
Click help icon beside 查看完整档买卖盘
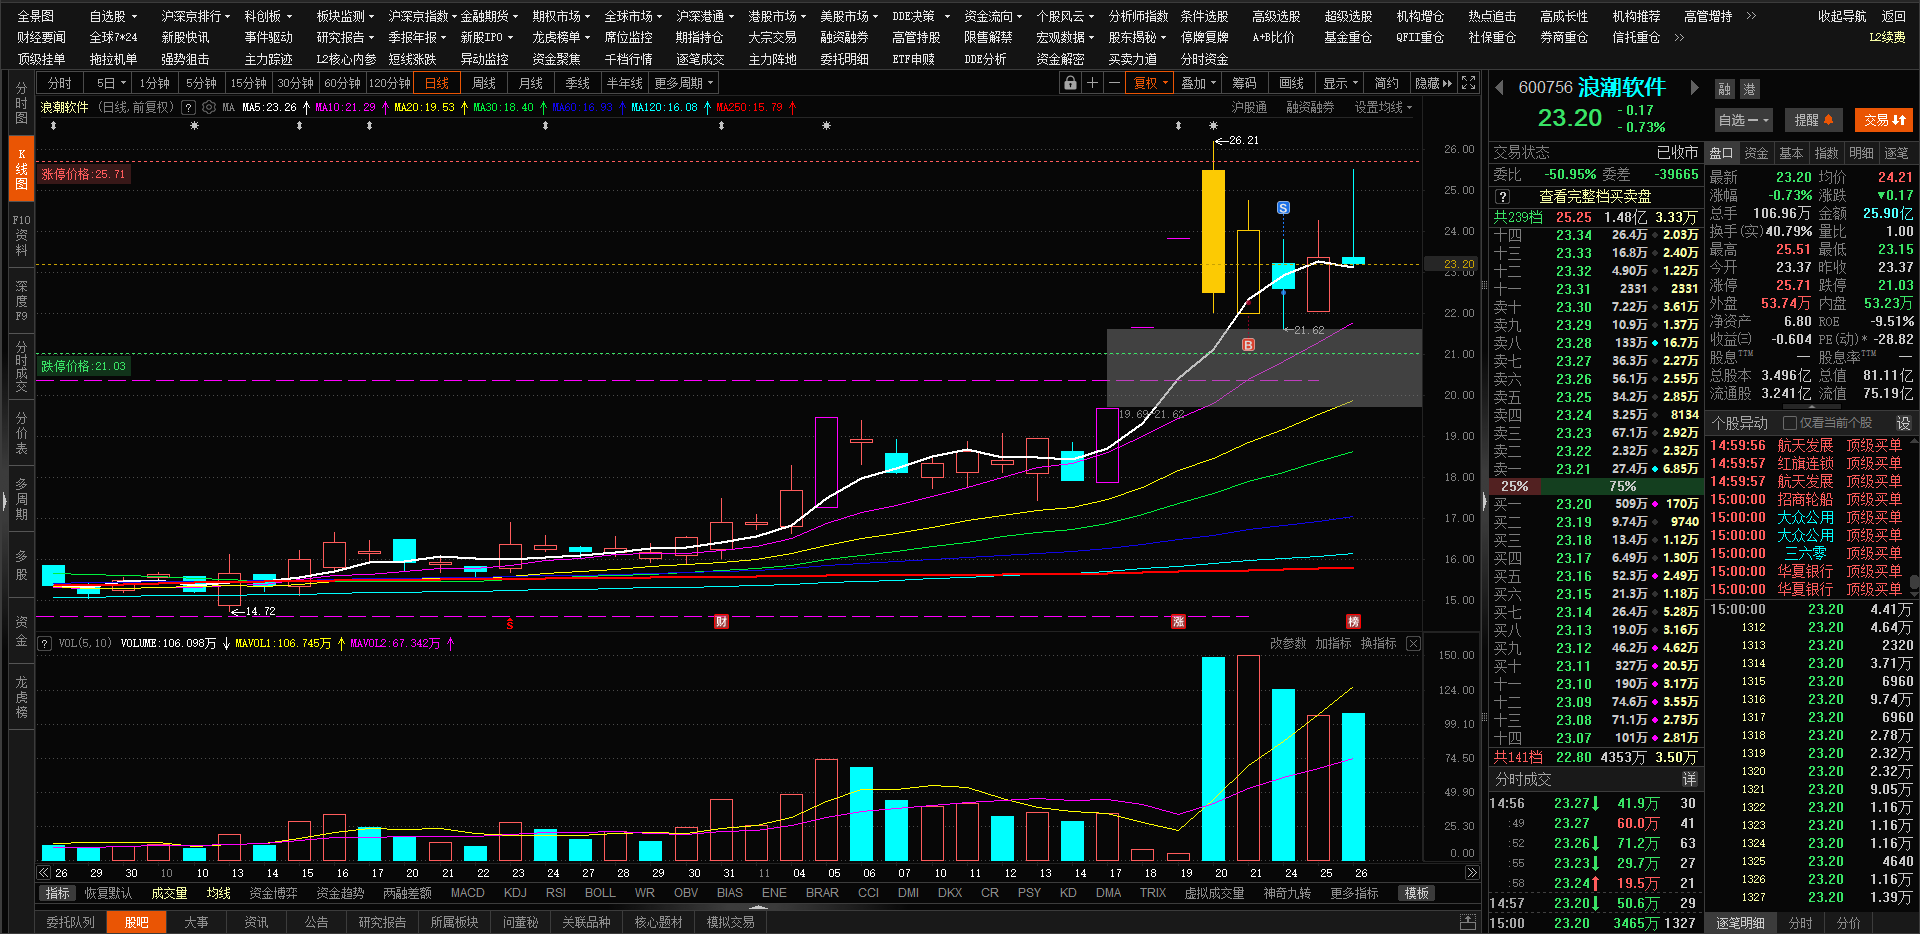point(1502,197)
